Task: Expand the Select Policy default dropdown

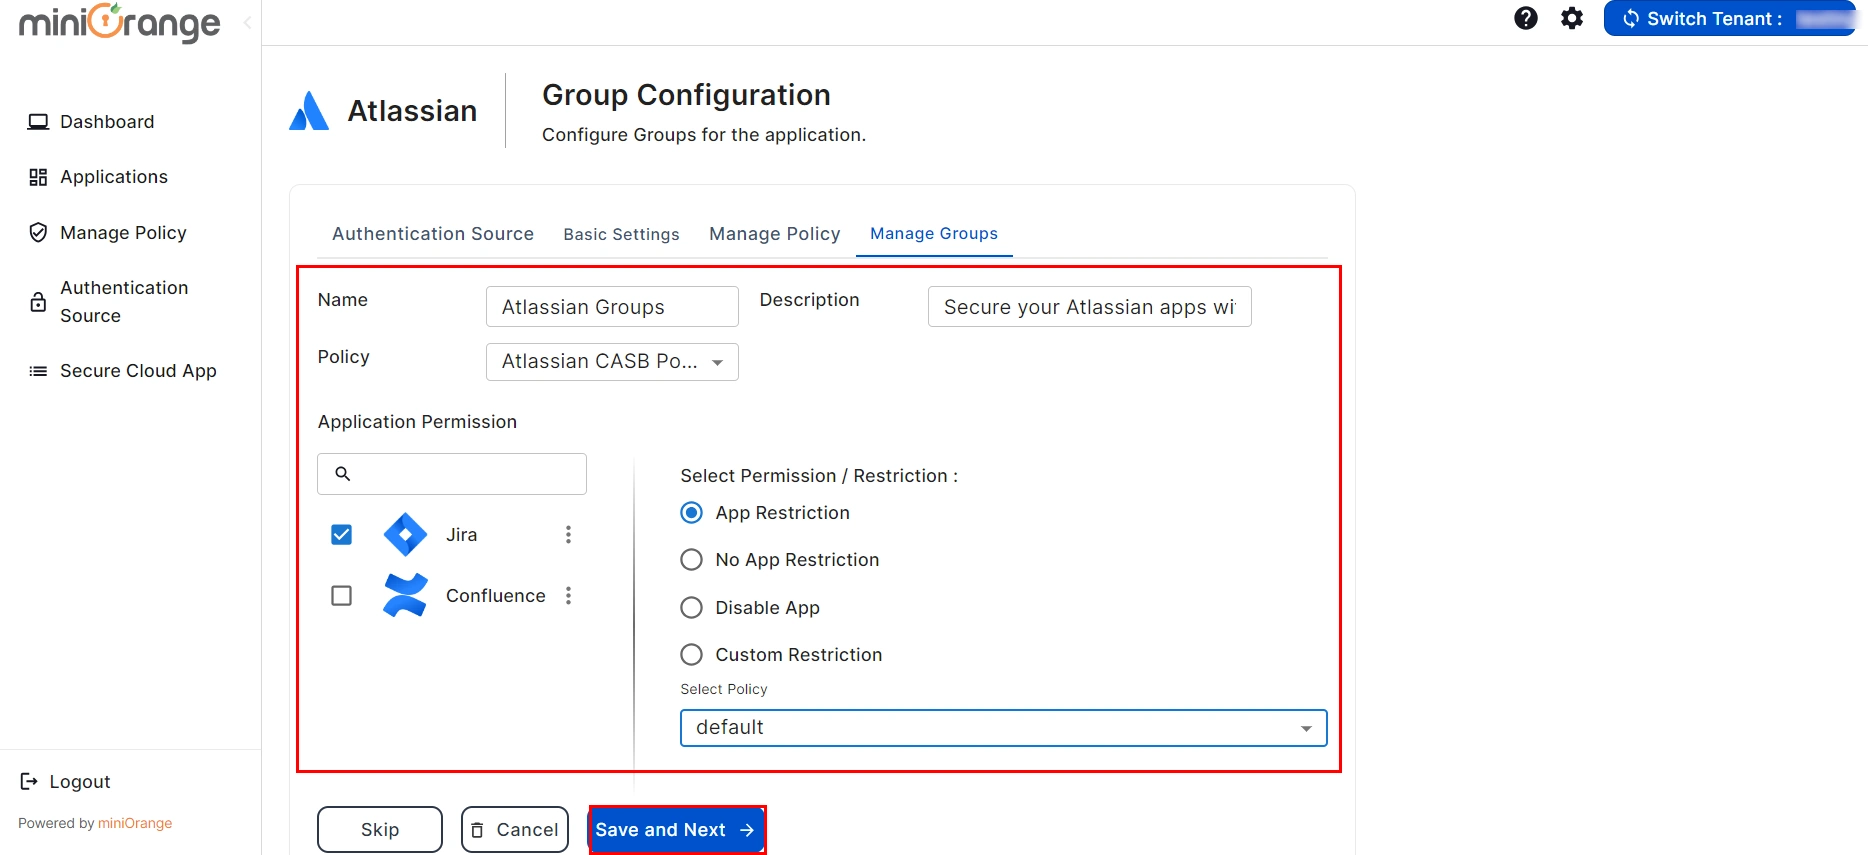Action: (x=1003, y=728)
